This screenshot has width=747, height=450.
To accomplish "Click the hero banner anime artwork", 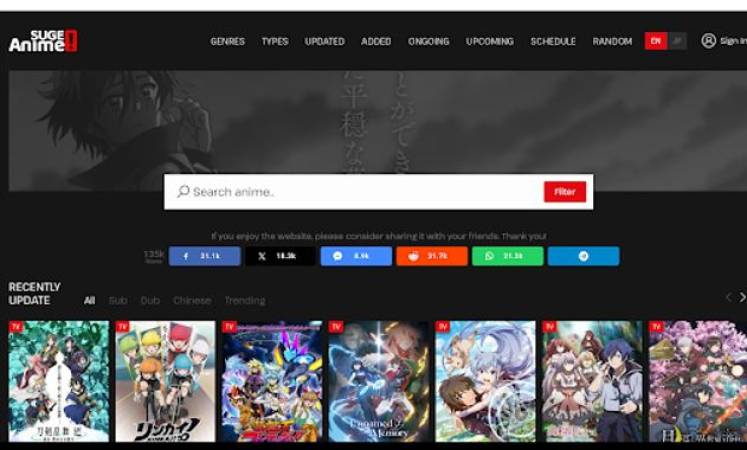I will tap(378, 122).
